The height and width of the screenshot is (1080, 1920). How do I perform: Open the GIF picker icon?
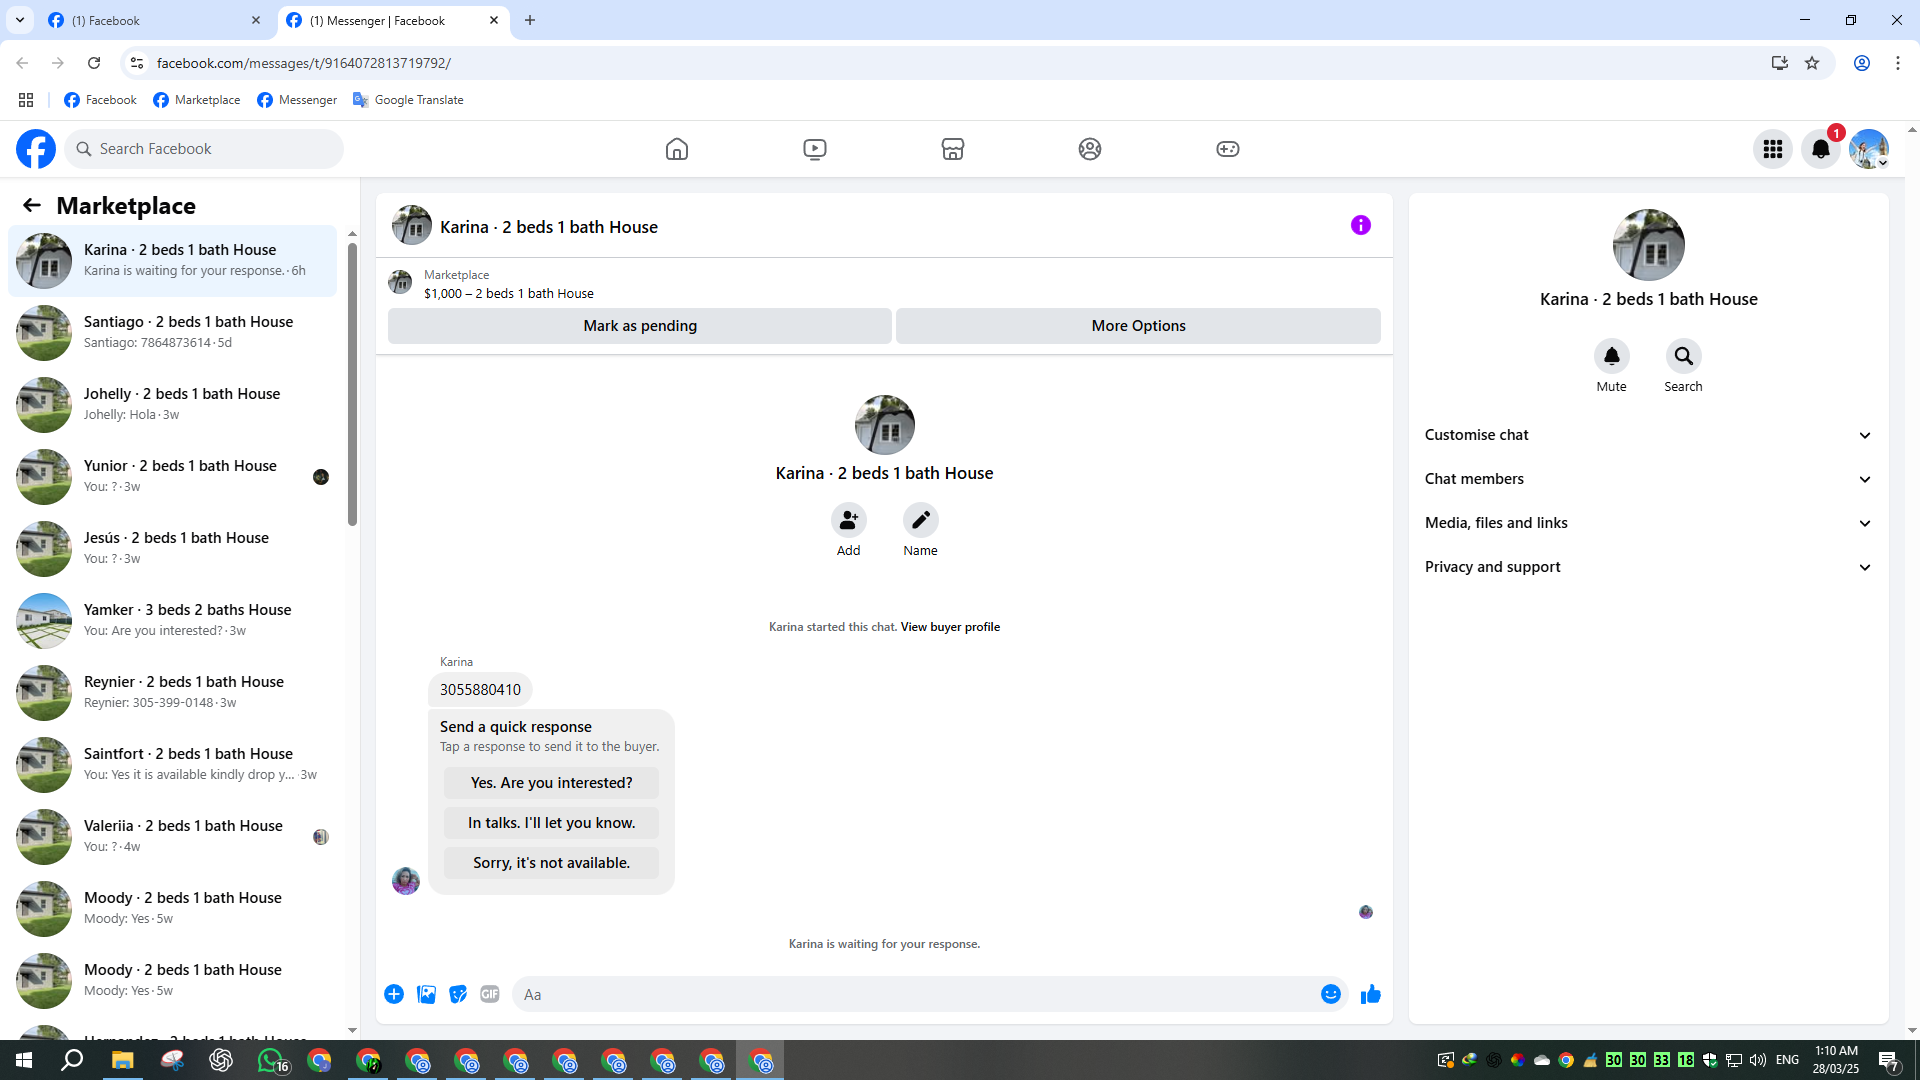point(489,994)
